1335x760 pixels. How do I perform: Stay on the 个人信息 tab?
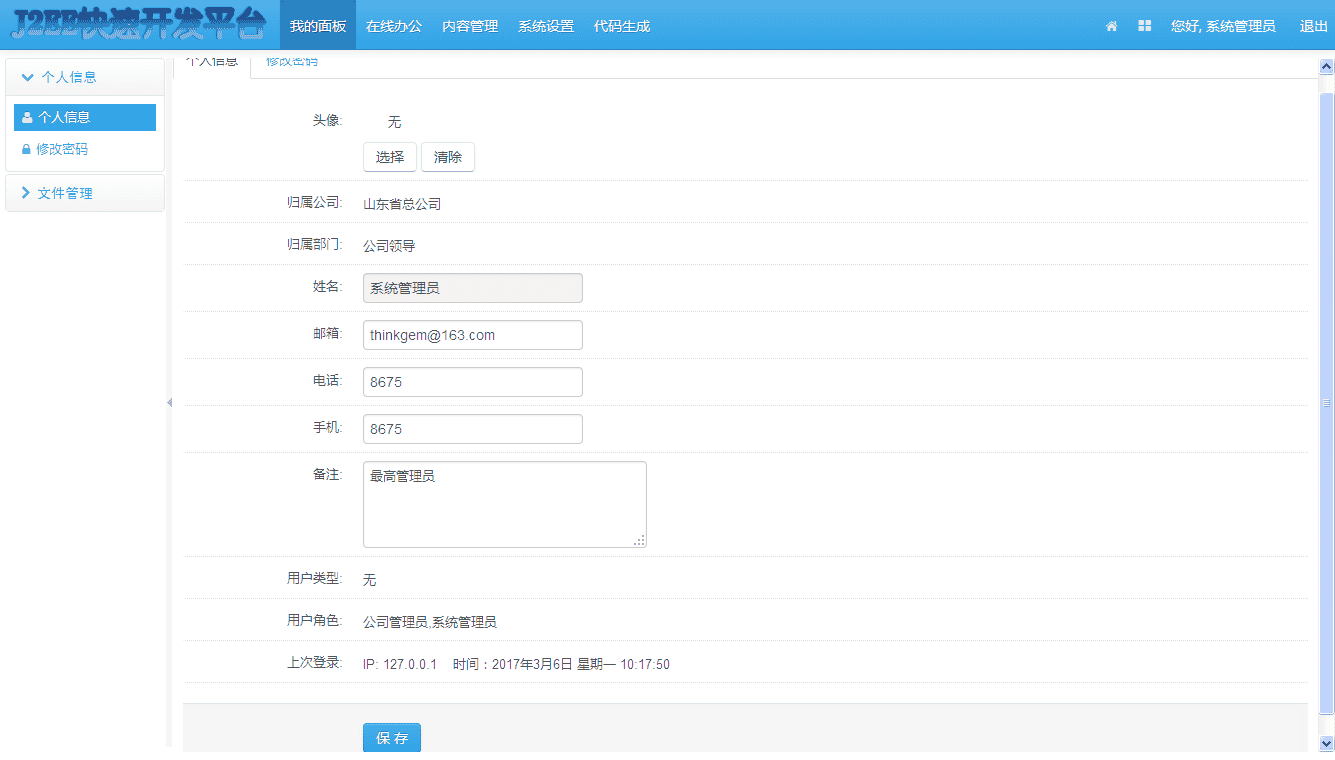click(211, 61)
